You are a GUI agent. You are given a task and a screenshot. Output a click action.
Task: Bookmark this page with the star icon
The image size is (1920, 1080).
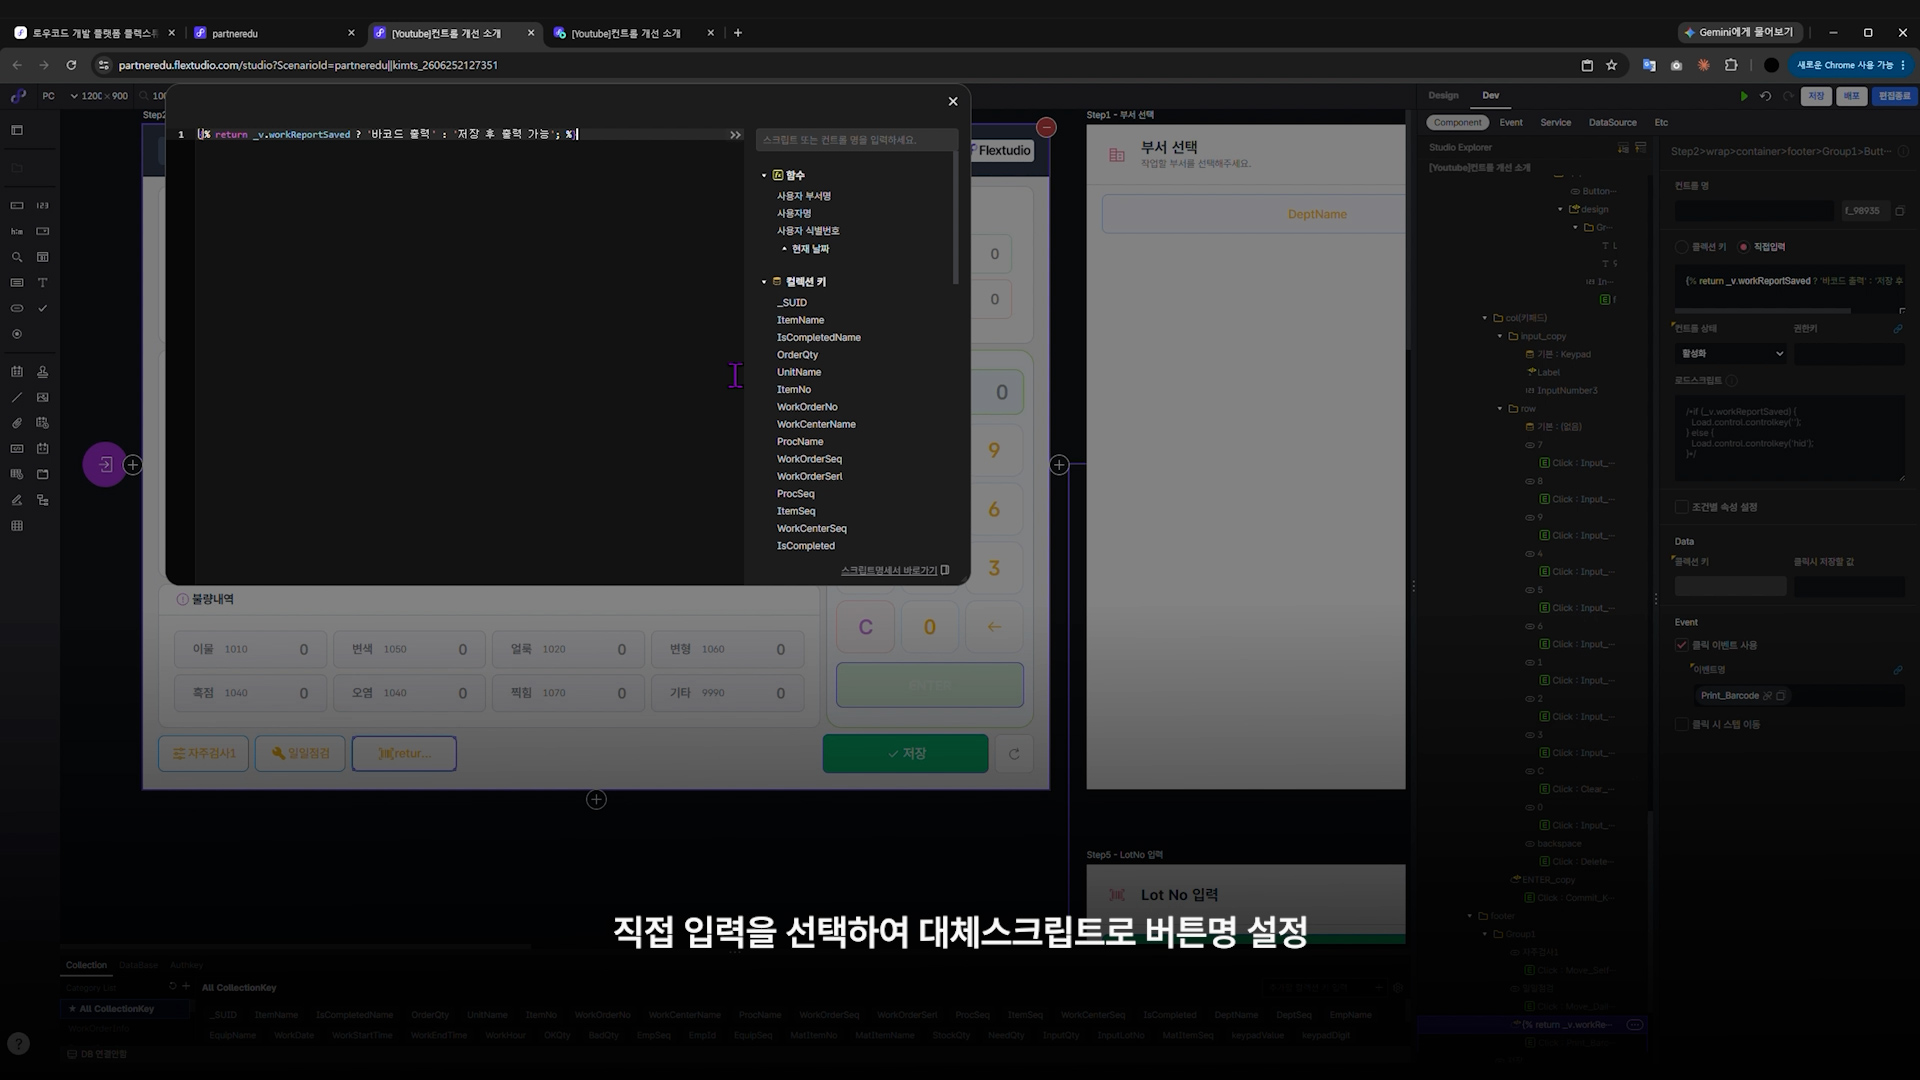[1611, 65]
